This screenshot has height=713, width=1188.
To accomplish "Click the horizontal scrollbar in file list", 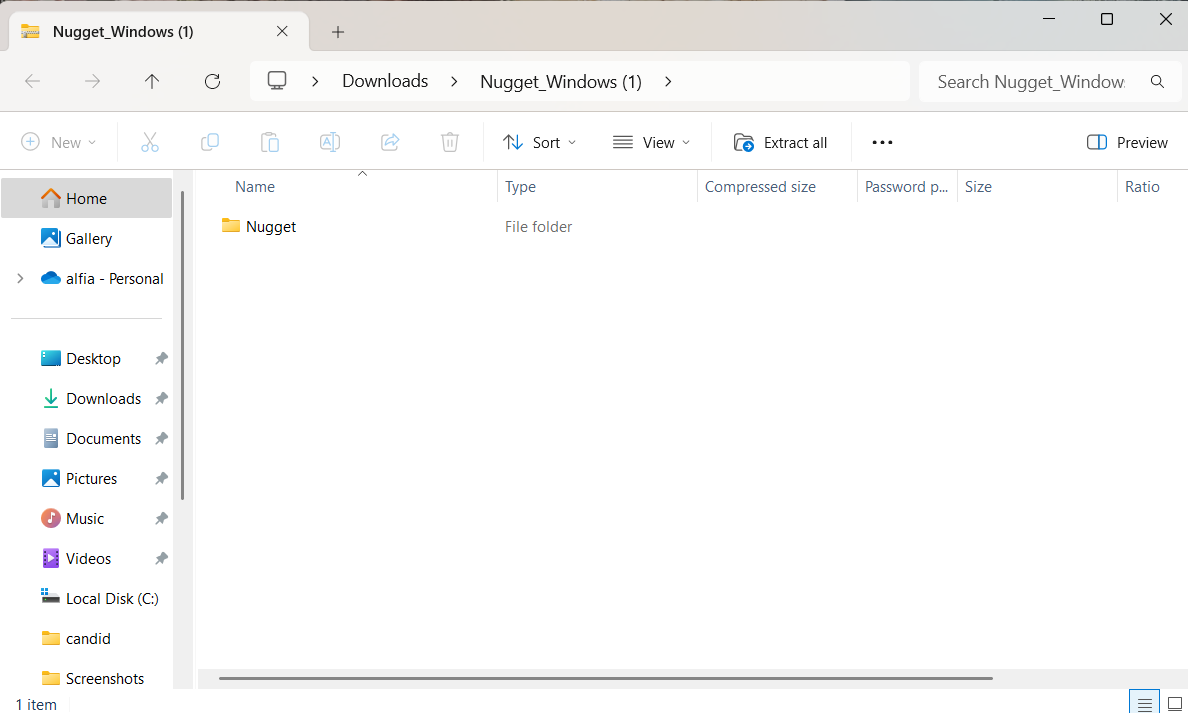I will pos(605,678).
